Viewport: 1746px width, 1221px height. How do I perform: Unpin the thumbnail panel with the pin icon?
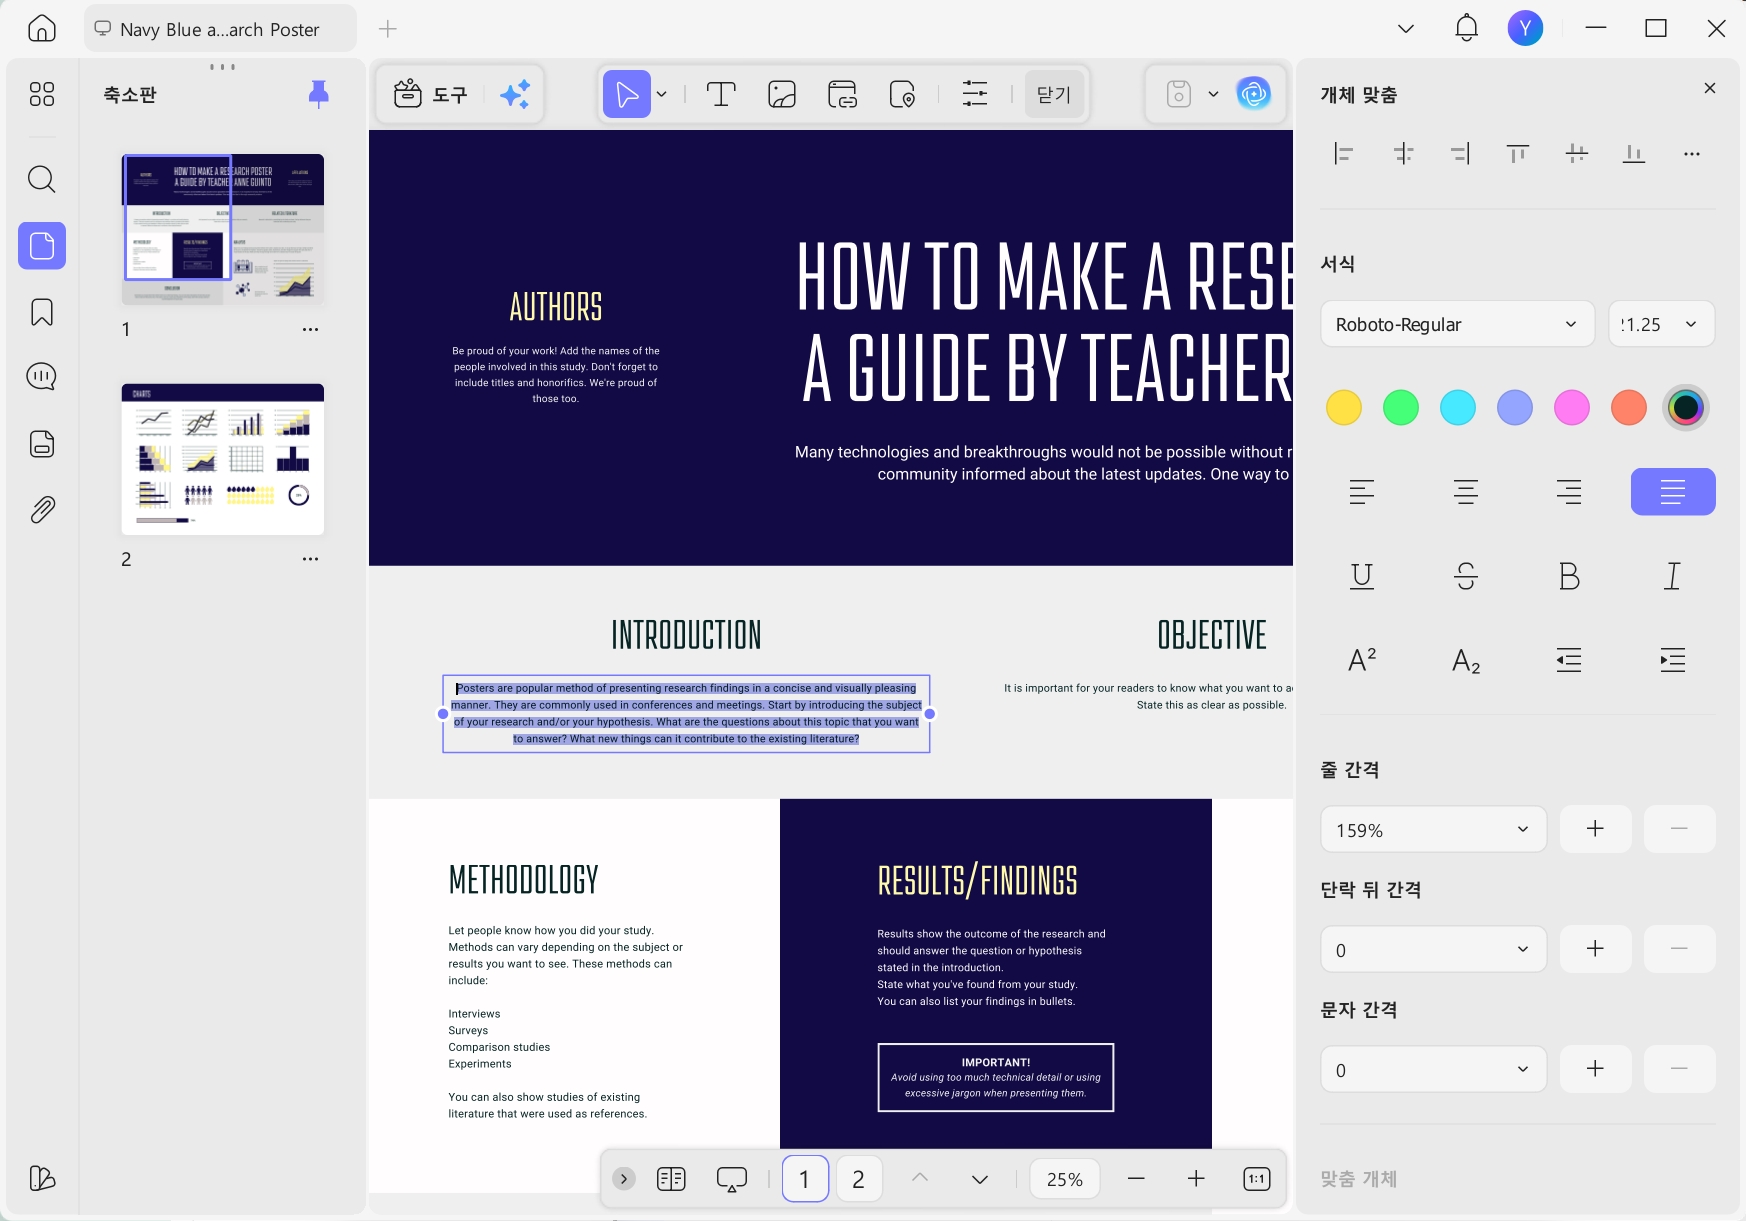(x=318, y=94)
